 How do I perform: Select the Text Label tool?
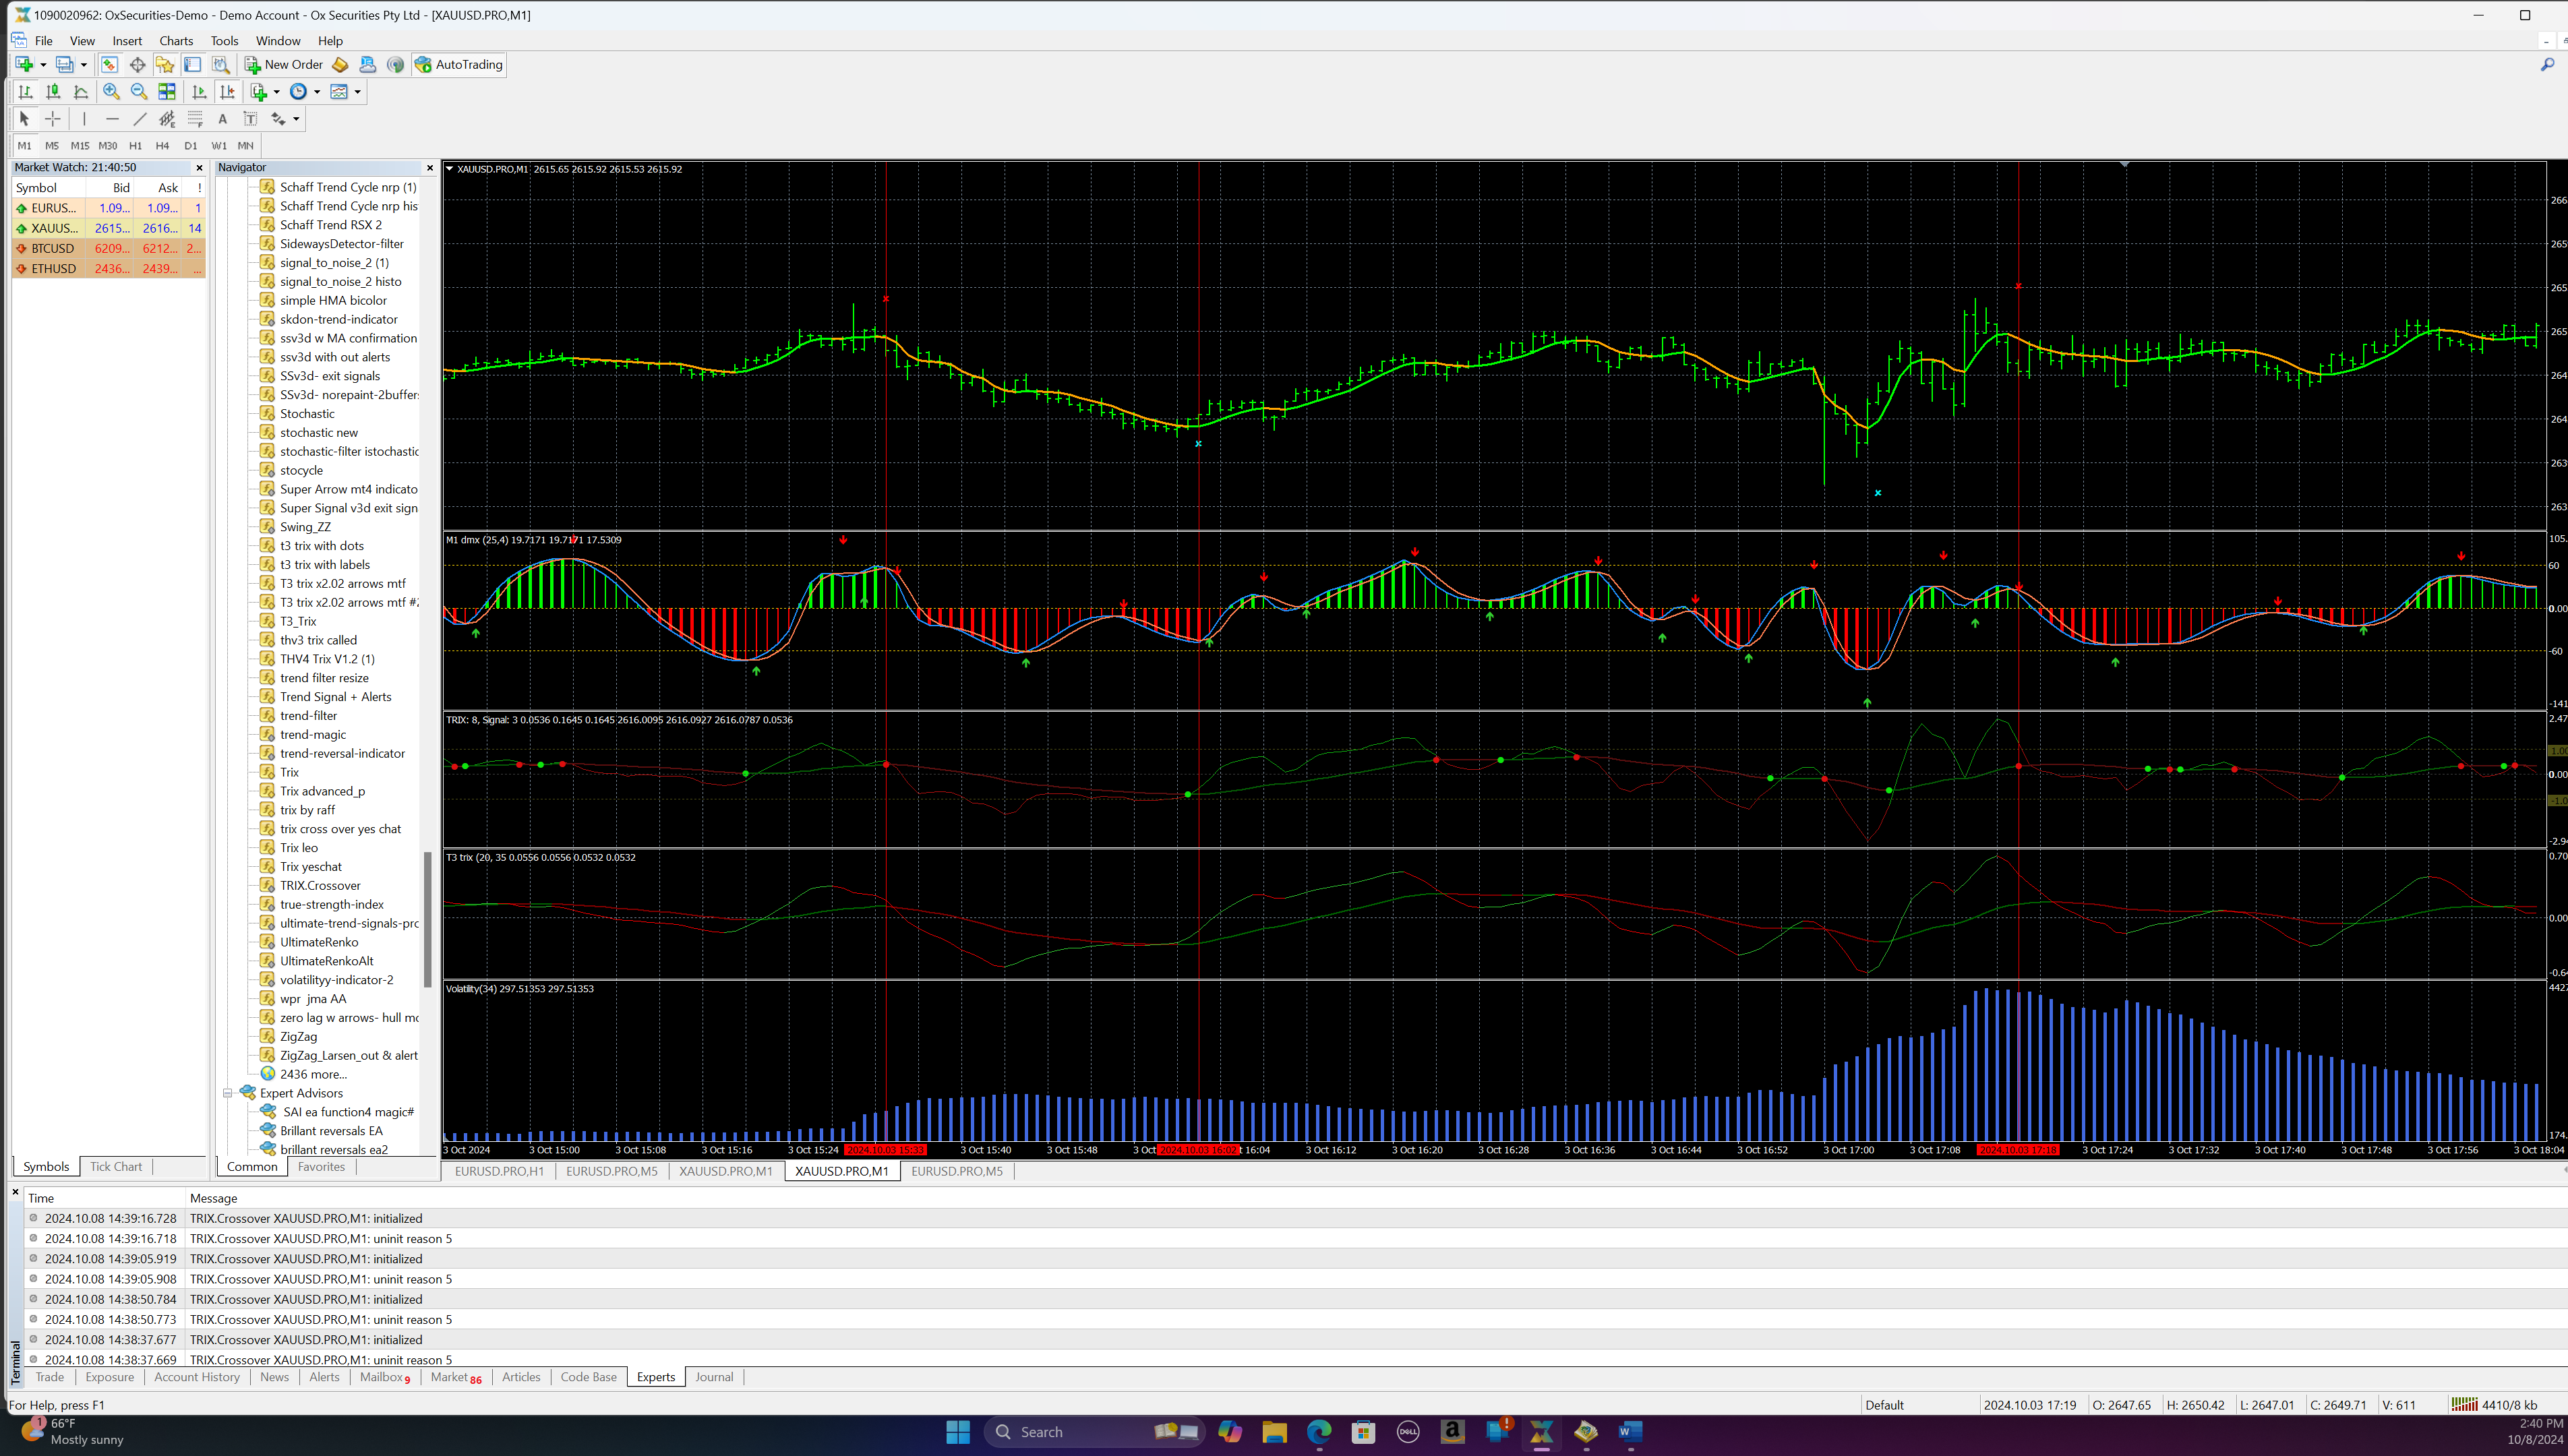click(x=250, y=119)
